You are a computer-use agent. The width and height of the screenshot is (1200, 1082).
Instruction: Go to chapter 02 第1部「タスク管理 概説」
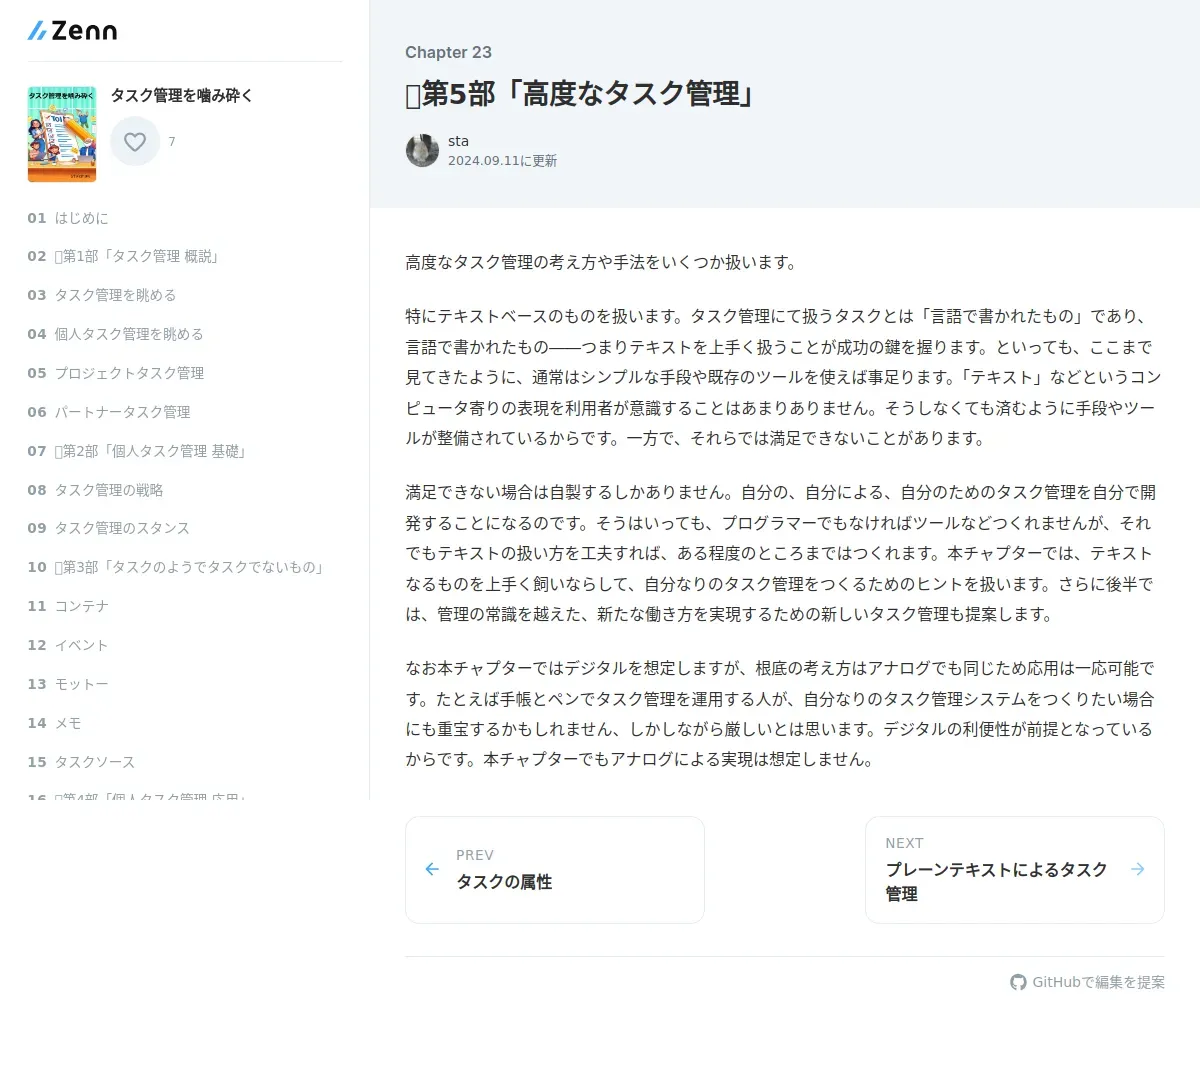point(124,257)
